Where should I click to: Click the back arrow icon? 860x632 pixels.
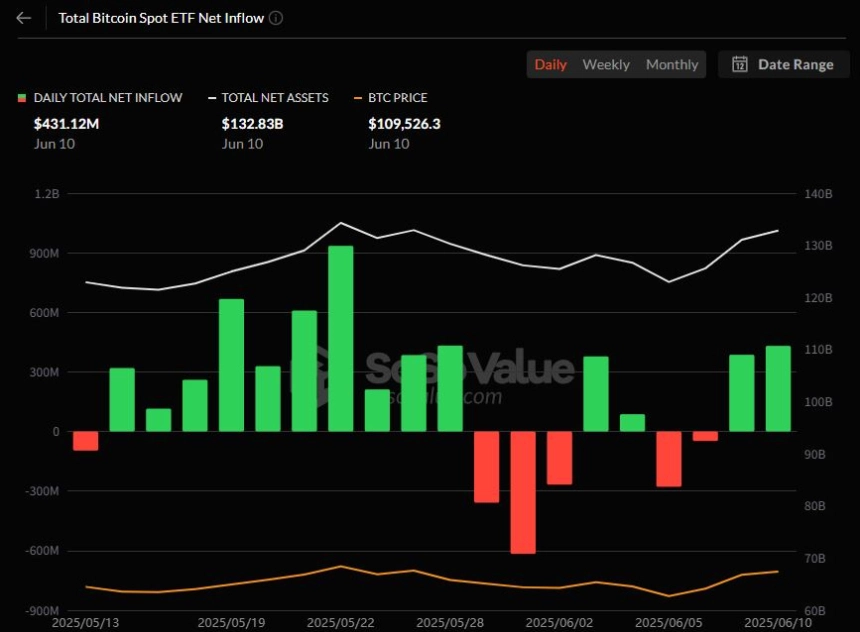click(24, 18)
